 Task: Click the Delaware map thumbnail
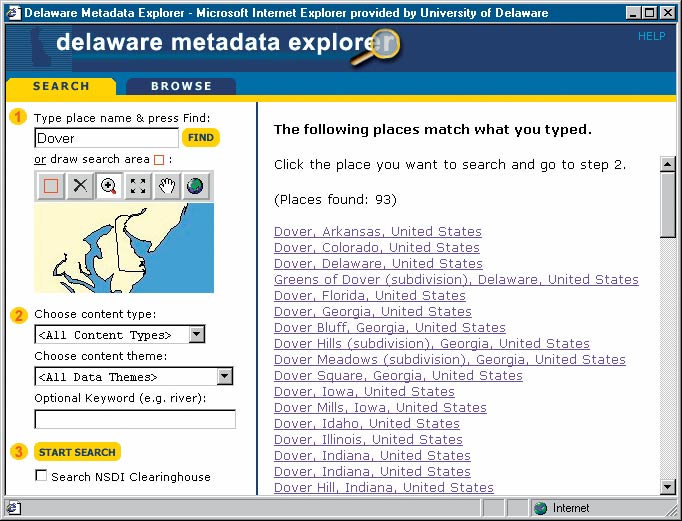click(124, 248)
